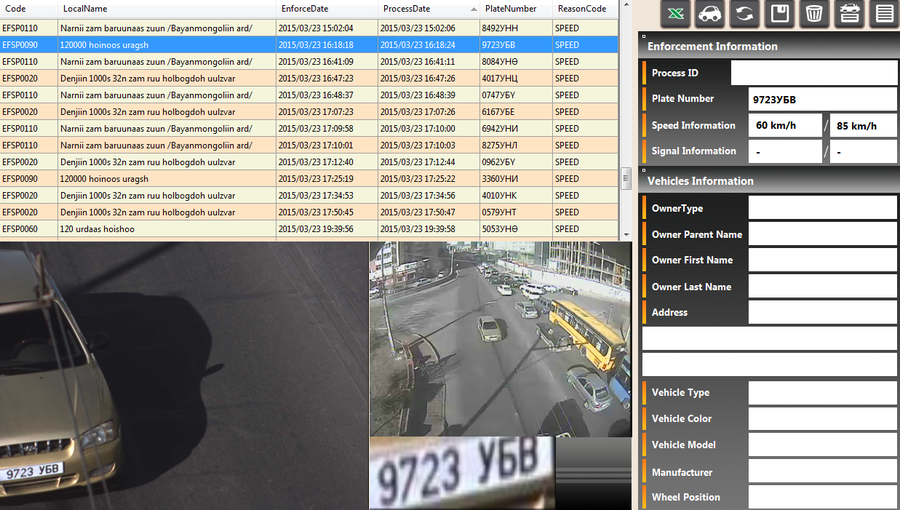Sort by the ProcessDate column header
900x510 pixels.
coord(429,9)
